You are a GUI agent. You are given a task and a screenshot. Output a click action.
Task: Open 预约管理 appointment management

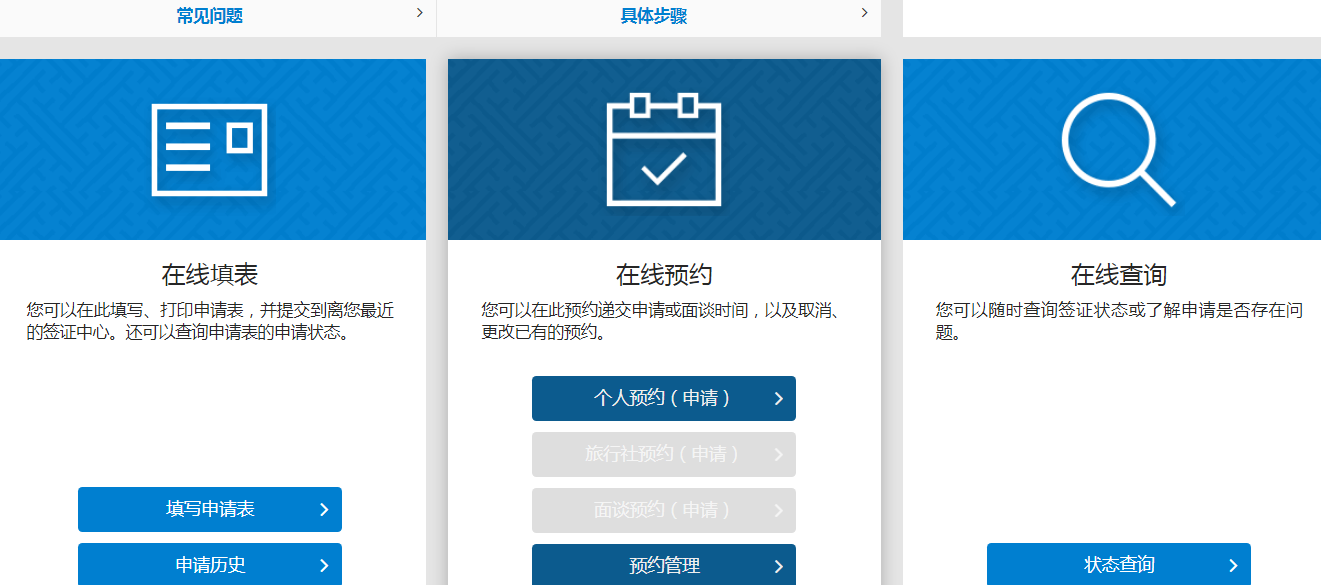tap(663, 565)
